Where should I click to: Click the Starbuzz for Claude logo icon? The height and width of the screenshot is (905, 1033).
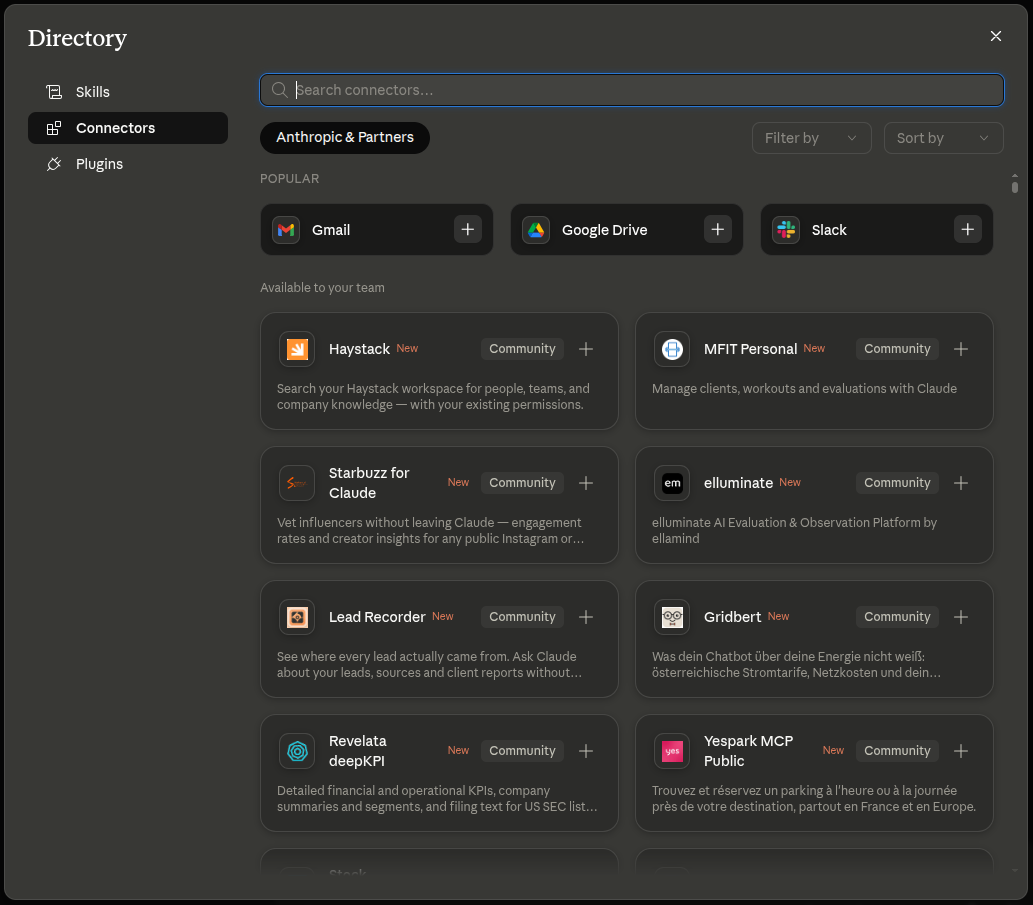[297, 483]
